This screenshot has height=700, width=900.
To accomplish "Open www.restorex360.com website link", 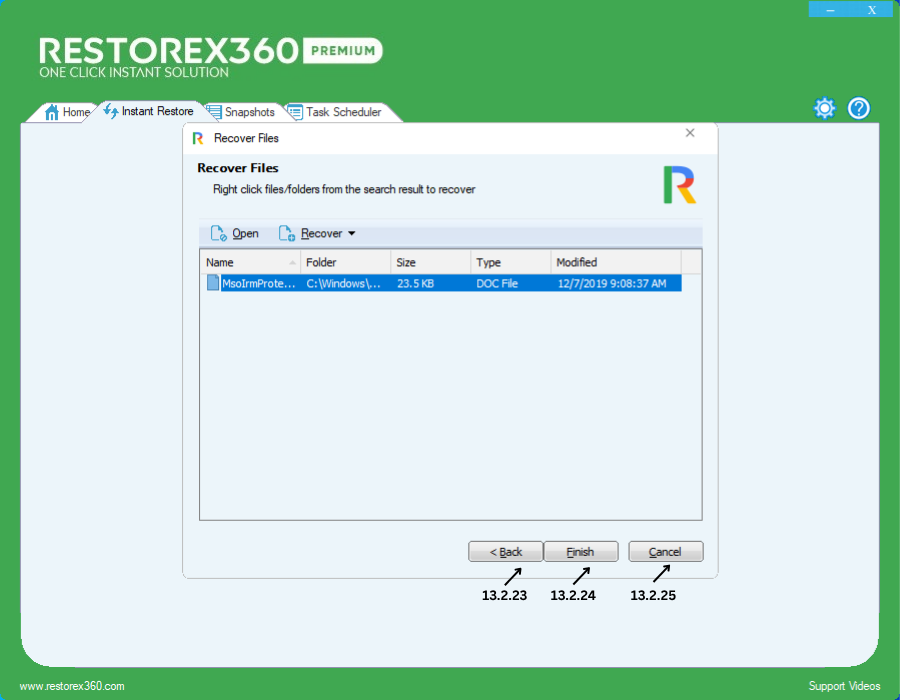I will 72,686.
